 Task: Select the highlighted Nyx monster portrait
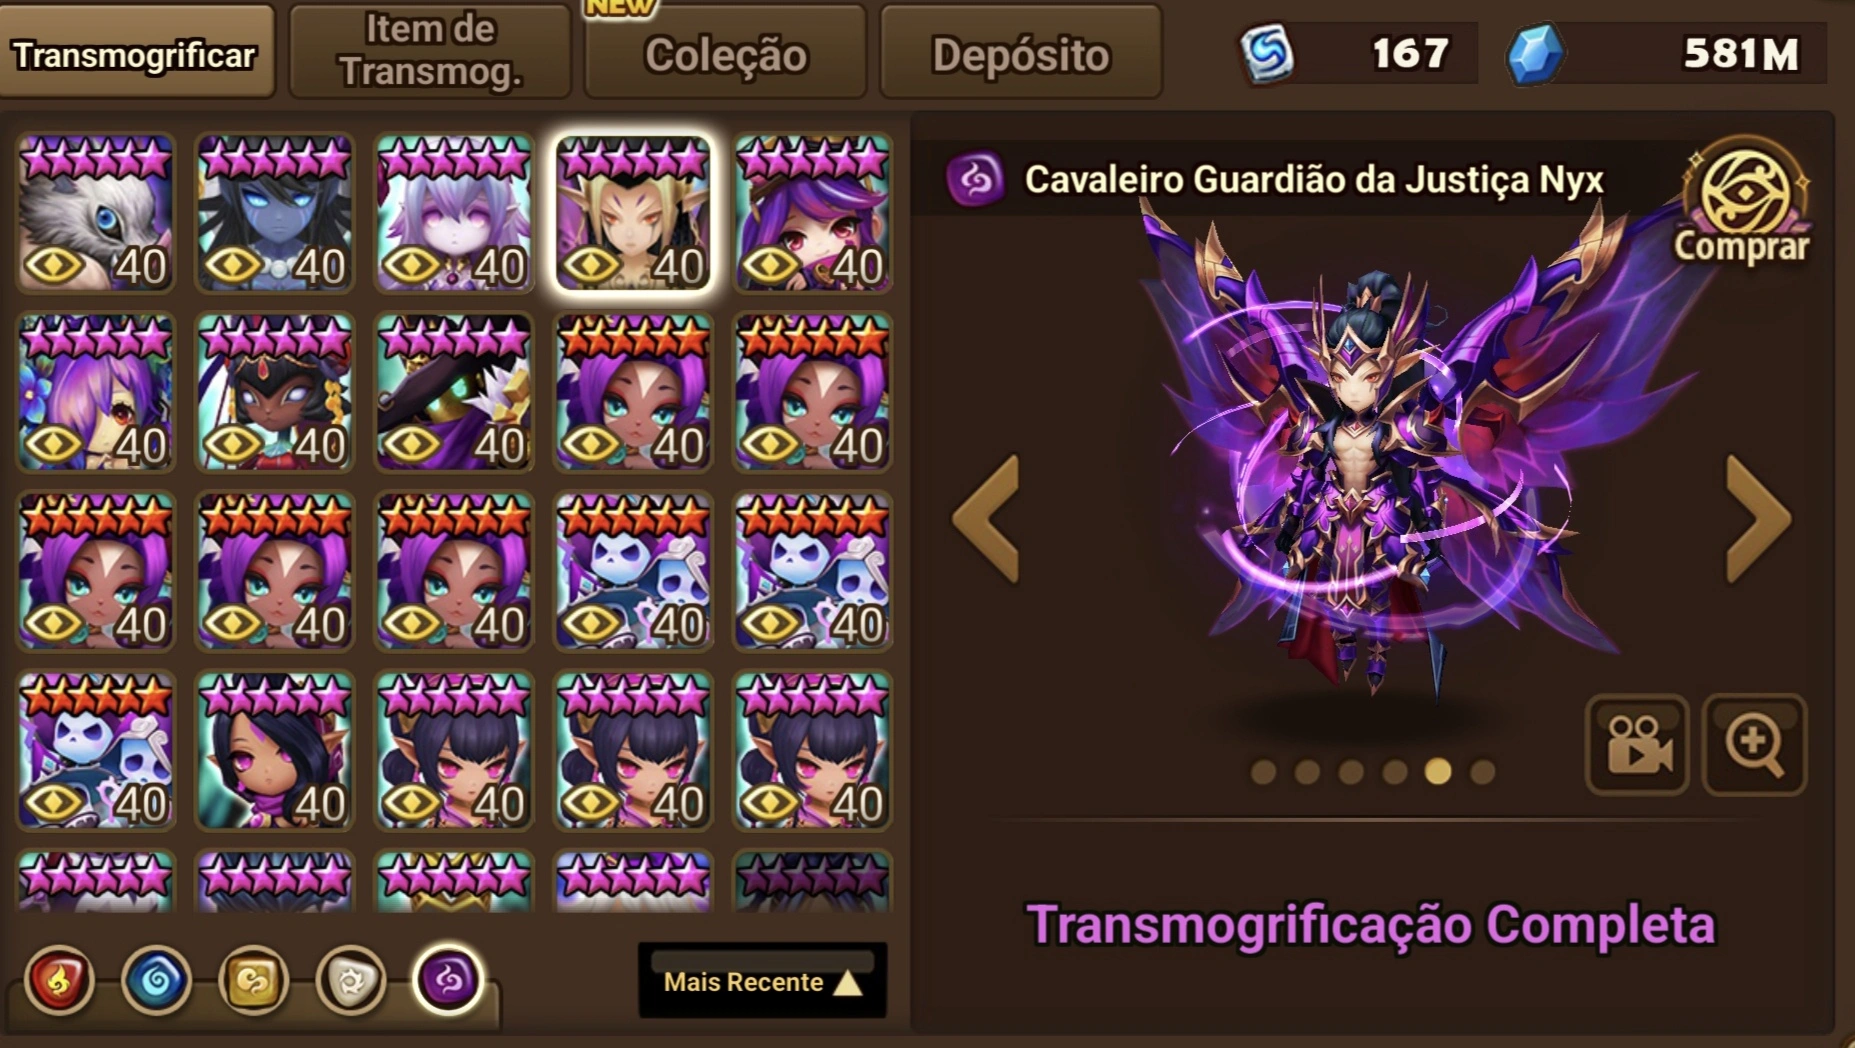633,213
